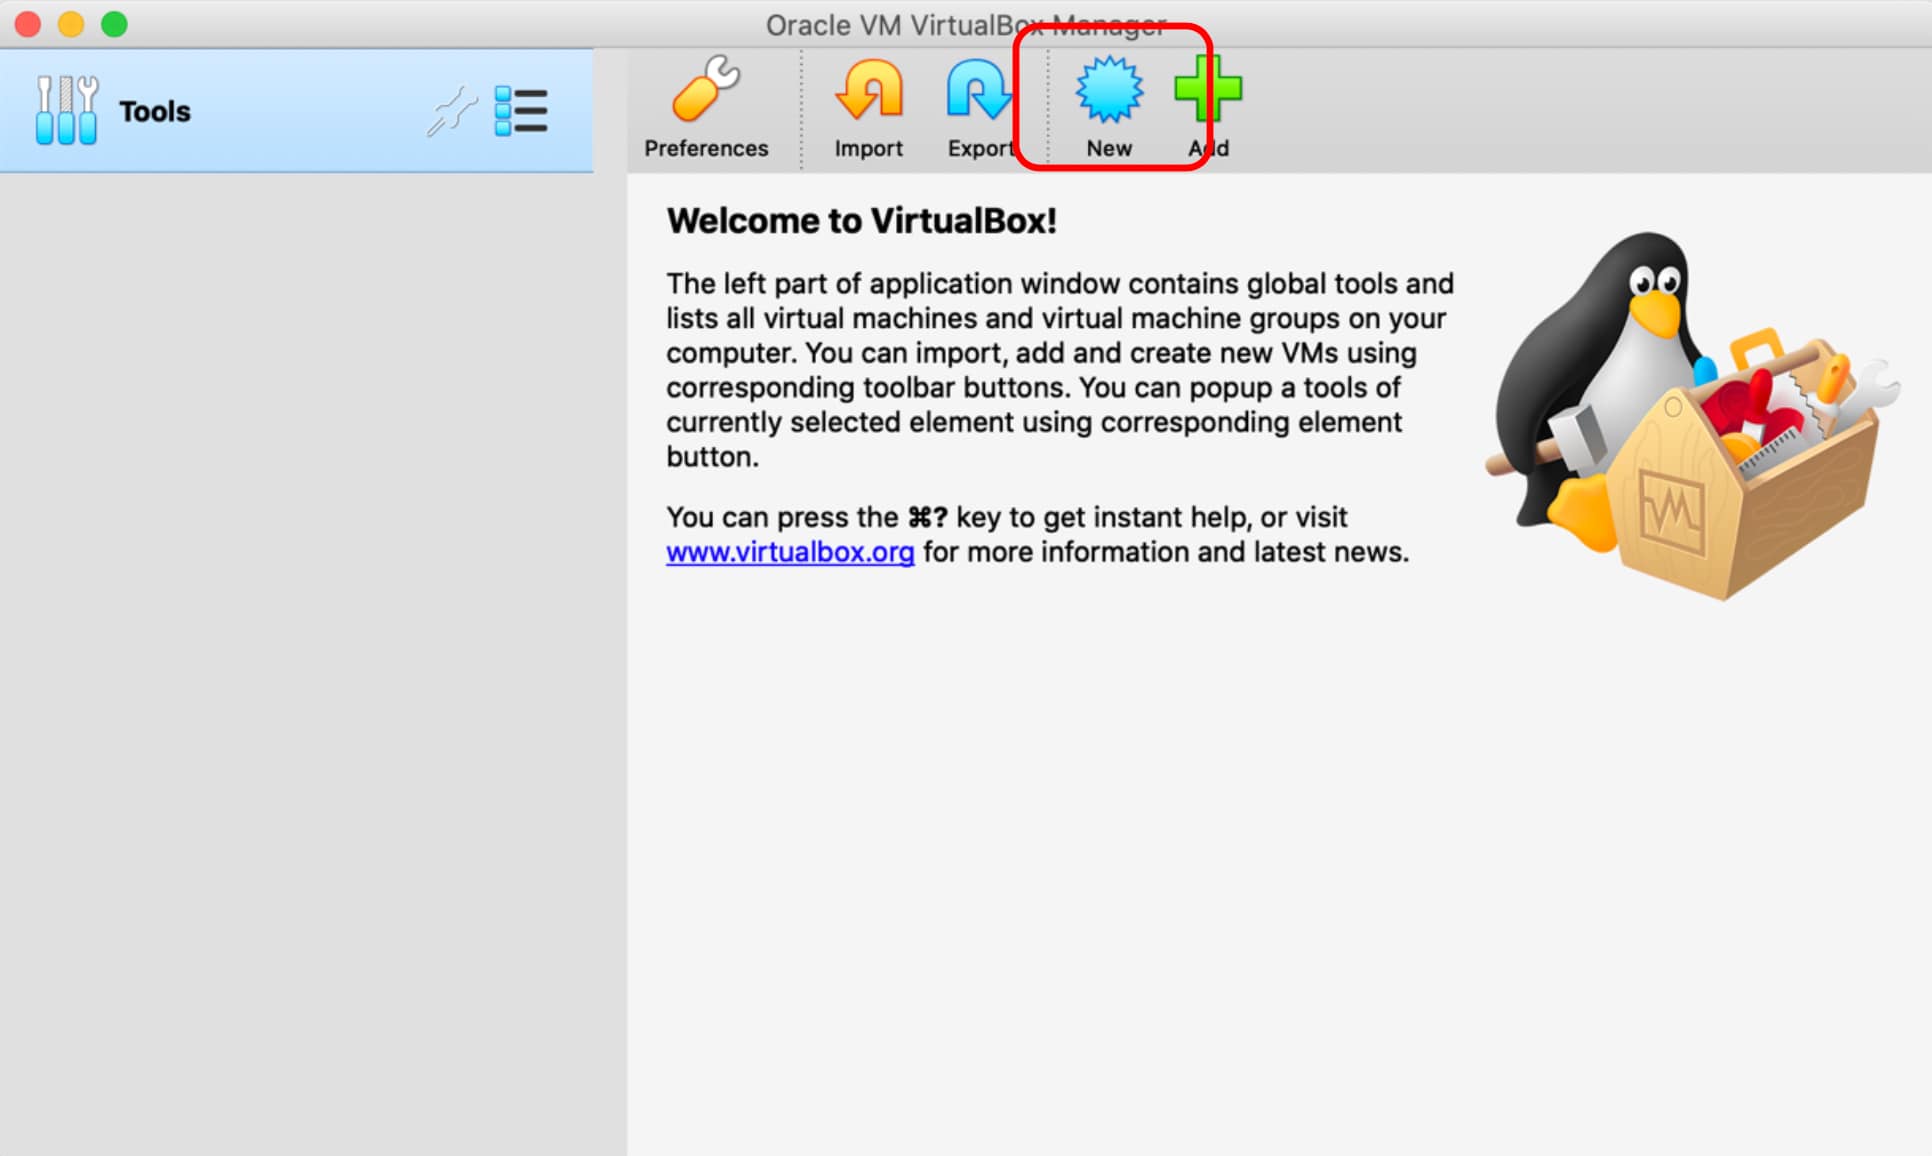1932x1156 pixels.
Task: Click the 'Preferences' text label in toolbar
Action: coord(706,148)
